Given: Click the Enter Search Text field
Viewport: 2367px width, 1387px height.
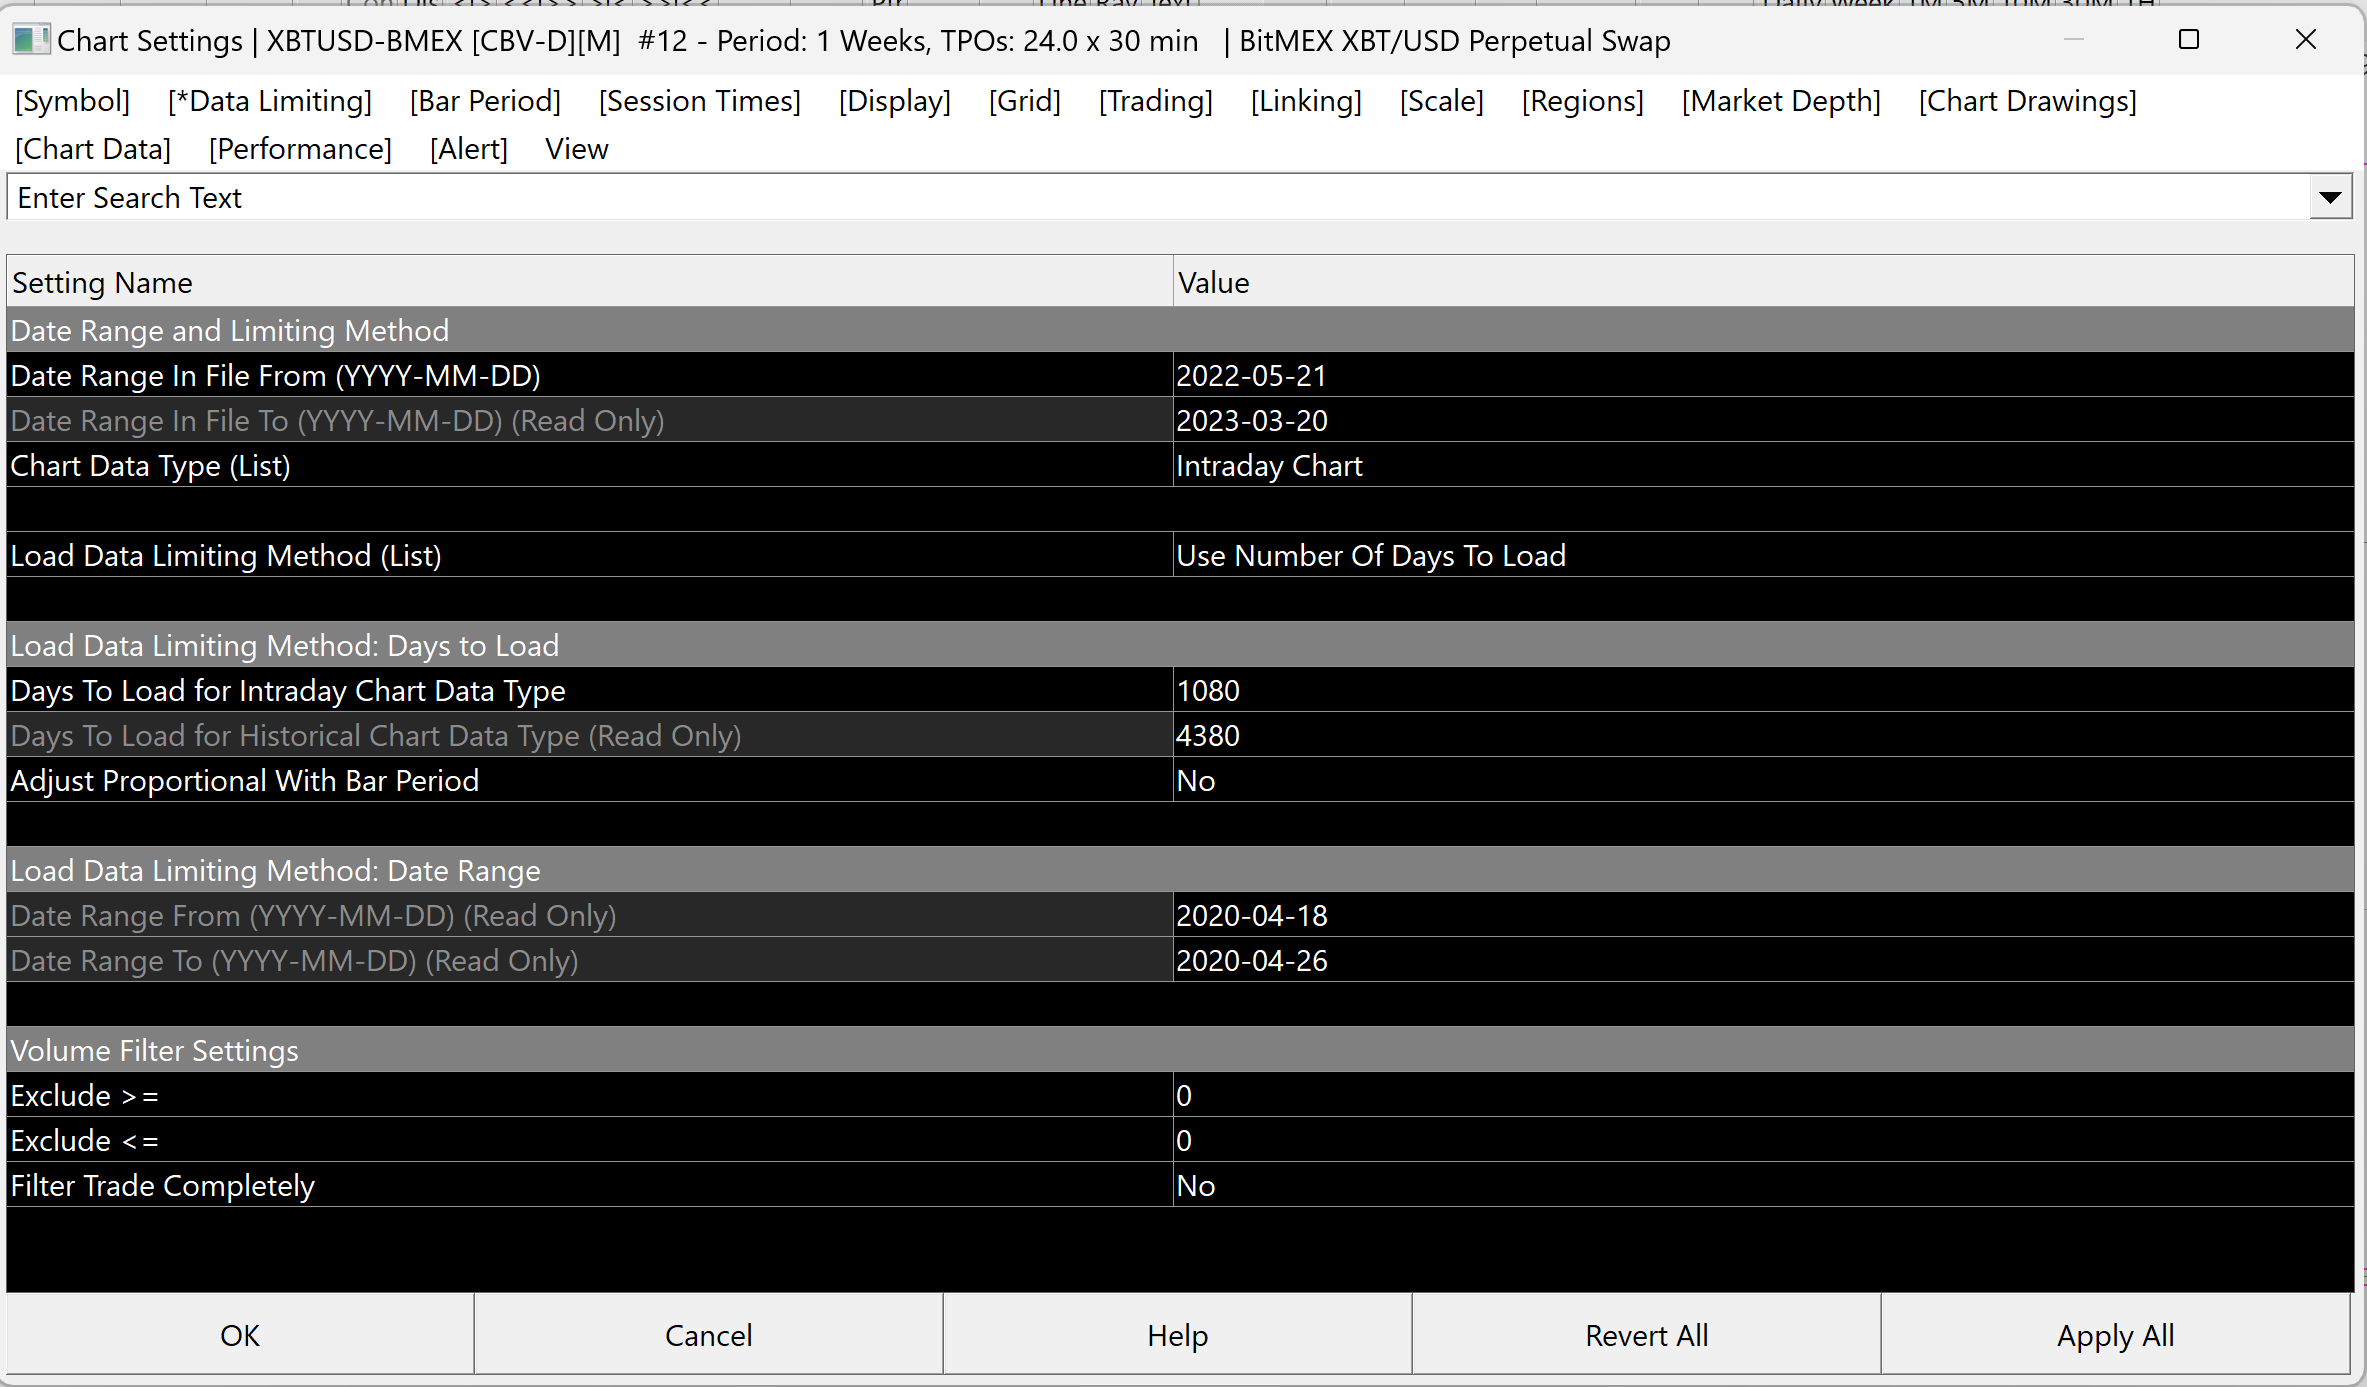Looking at the screenshot, I should [x=1150, y=198].
